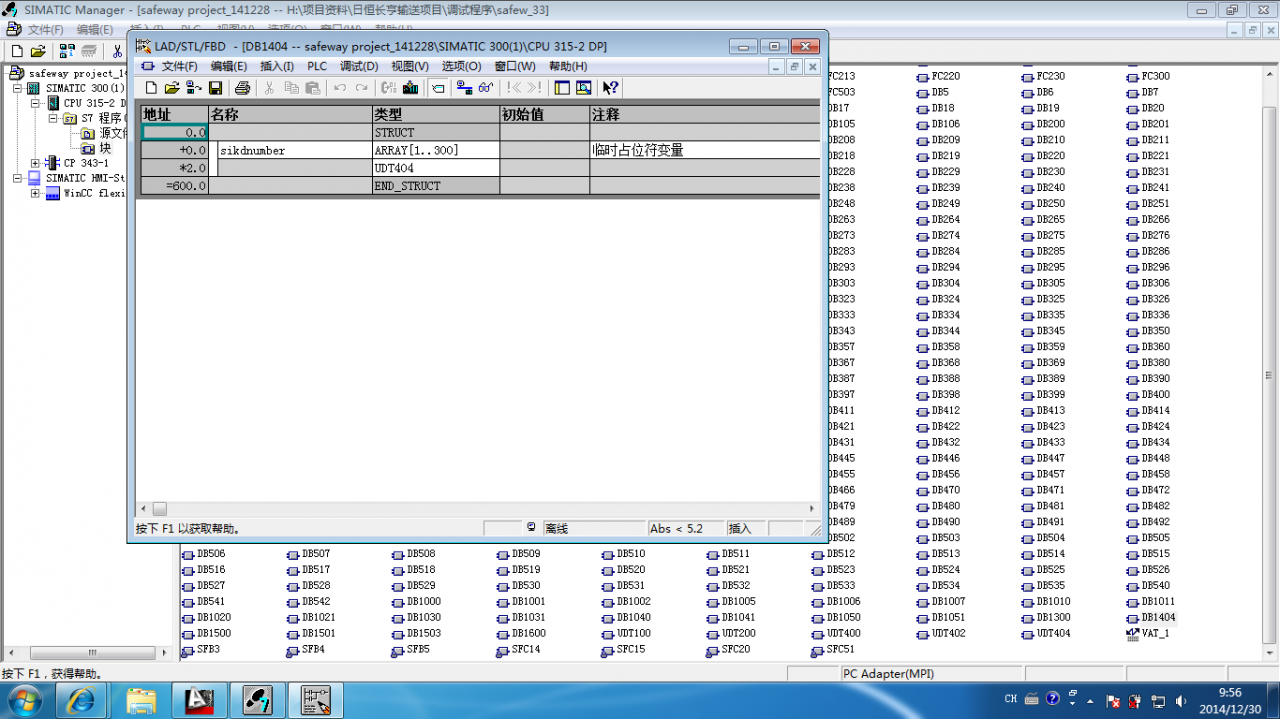
Task: Select DB1404 block icon in SIMATIC Manager
Action: point(1152,618)
